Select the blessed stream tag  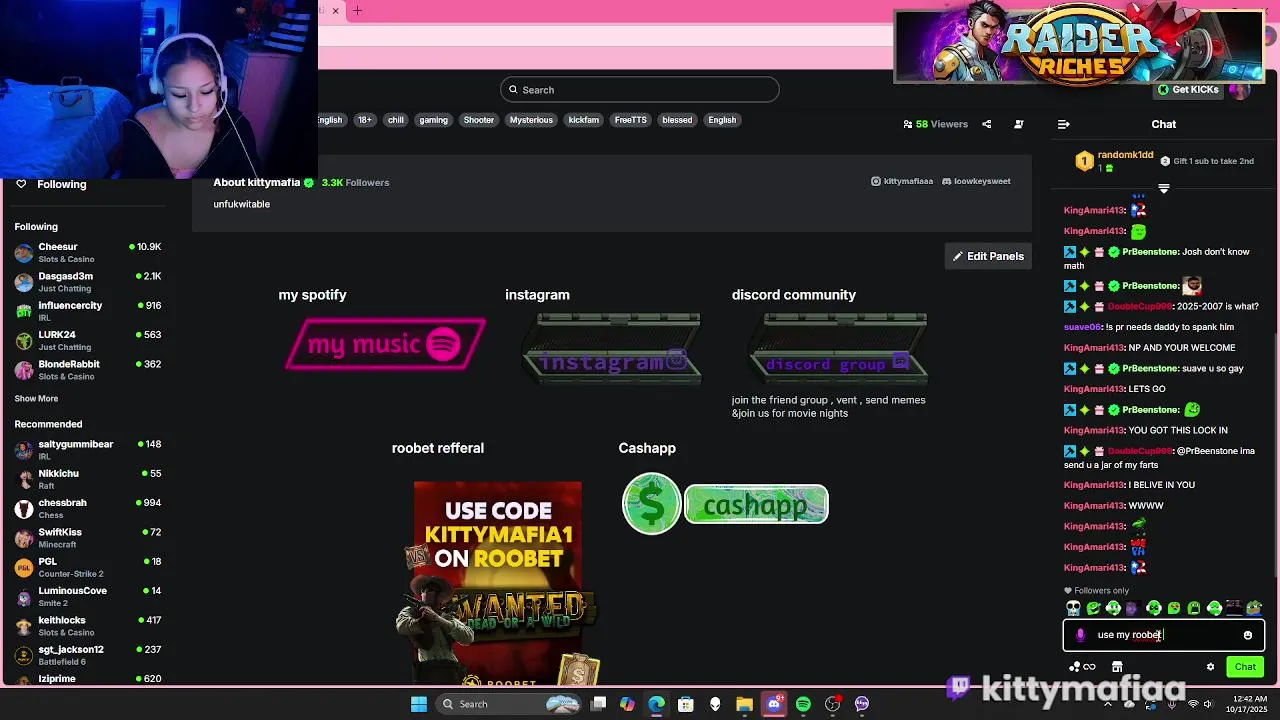point(677,120)
